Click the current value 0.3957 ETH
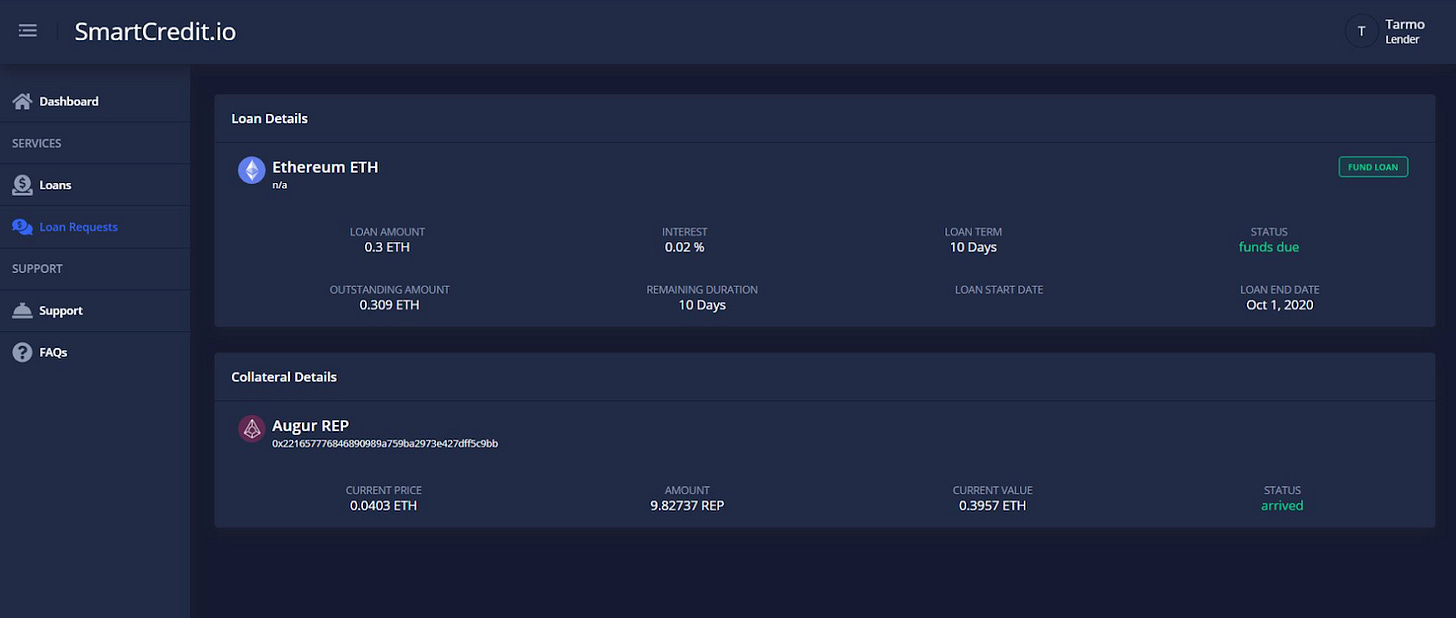 [x=992, y=506]
